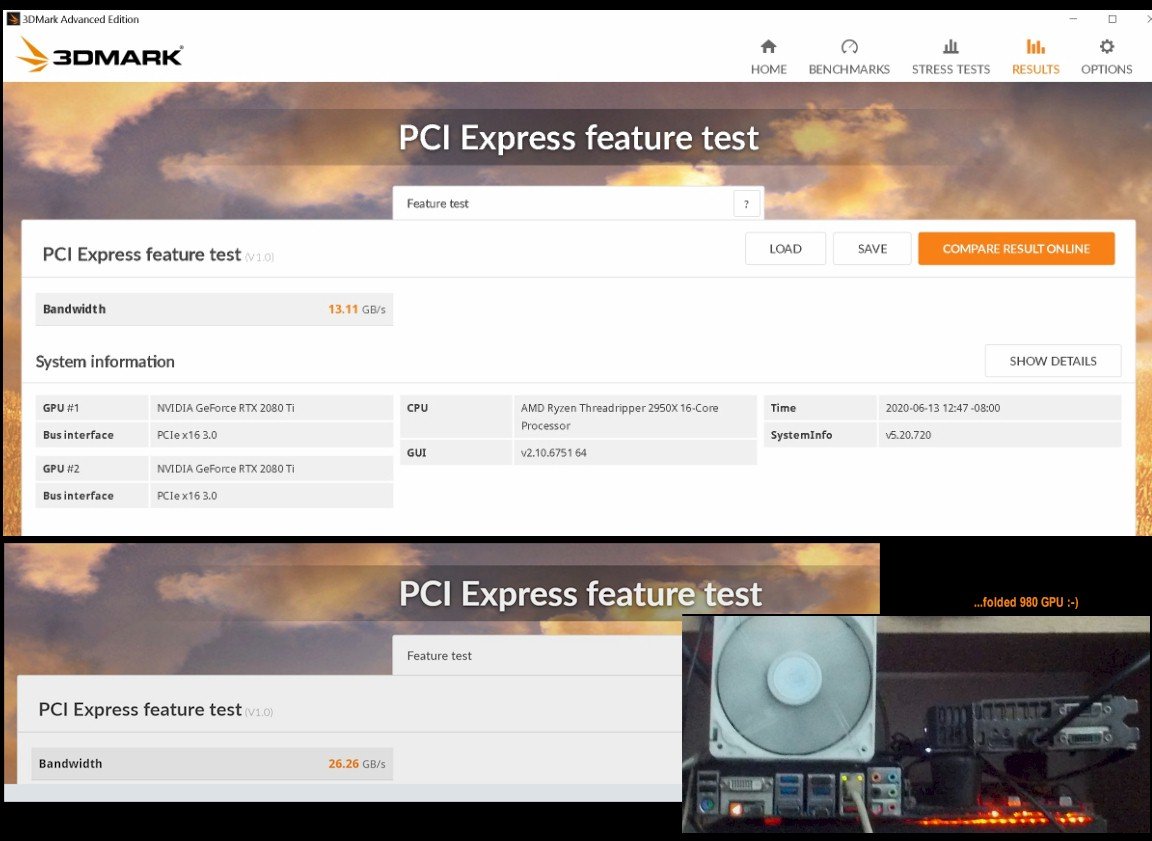Select the 26.26 GB/s bandwidth value
The image size is (1152, 841).
356,764
